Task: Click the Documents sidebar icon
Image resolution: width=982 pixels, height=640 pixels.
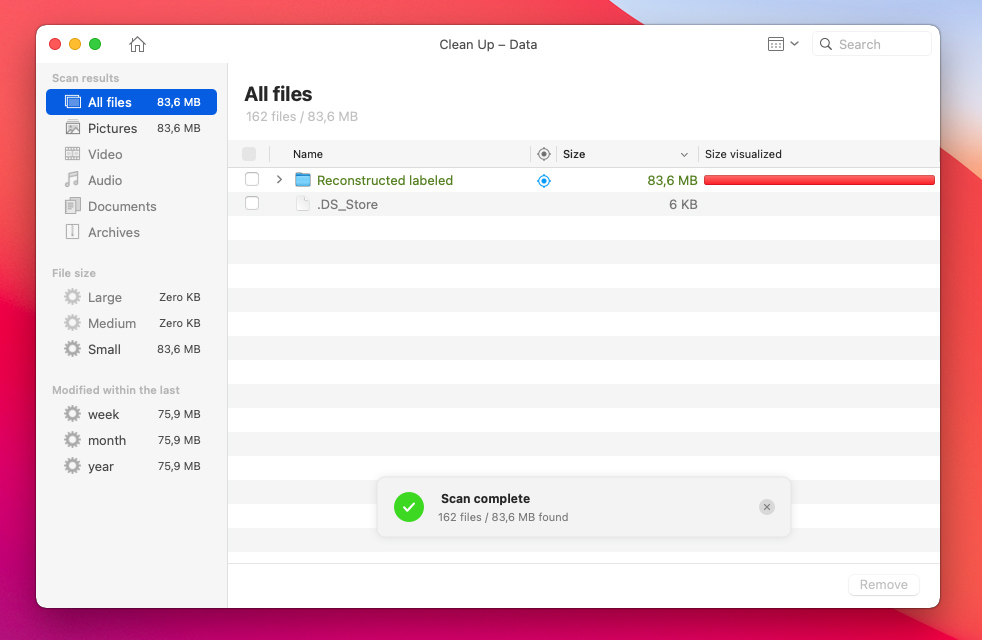Action: tap(73, 206)
